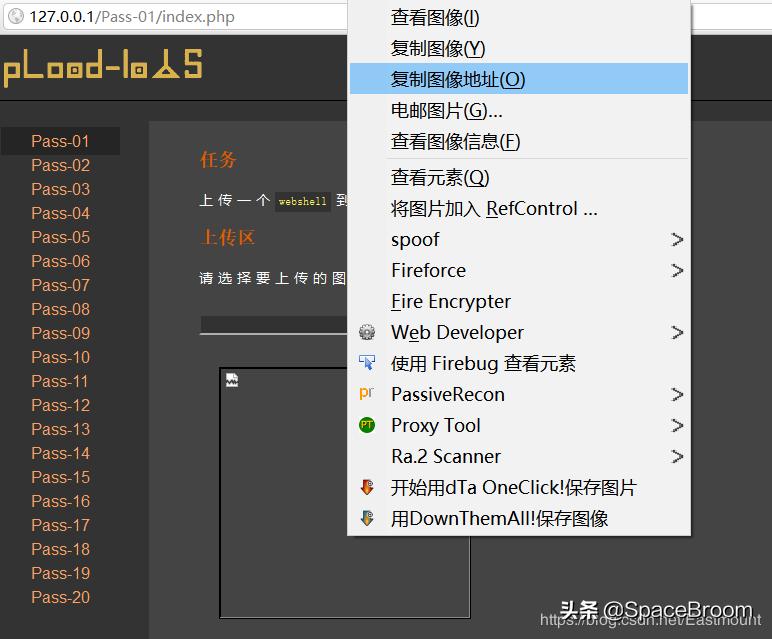Click the file upload input bar
This screenshot has height=639, width=772.
coord(273,325)
